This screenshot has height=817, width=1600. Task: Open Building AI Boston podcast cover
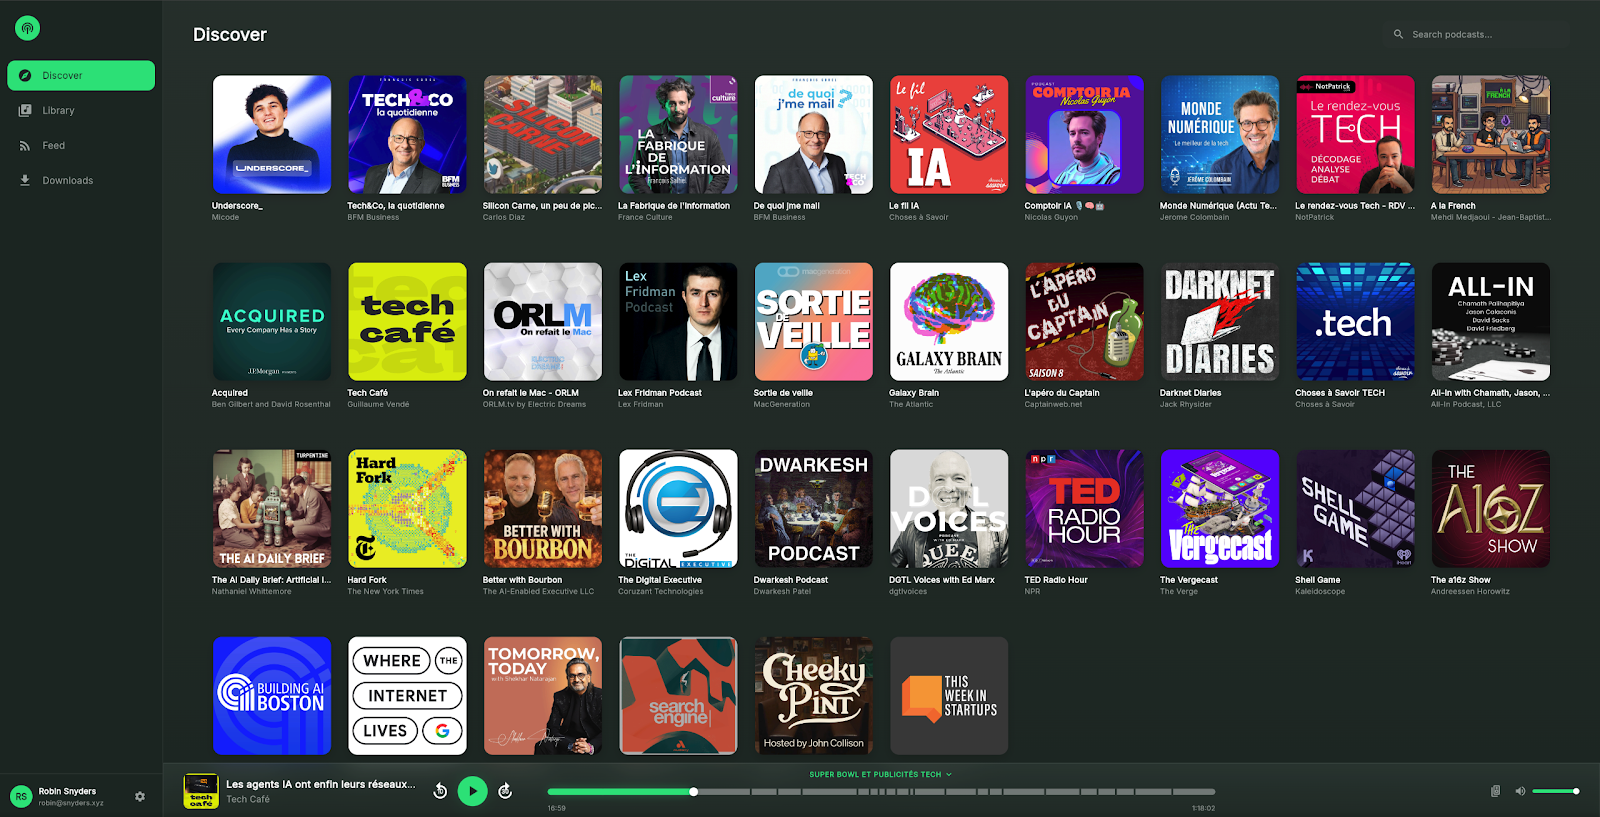[272, 696]
